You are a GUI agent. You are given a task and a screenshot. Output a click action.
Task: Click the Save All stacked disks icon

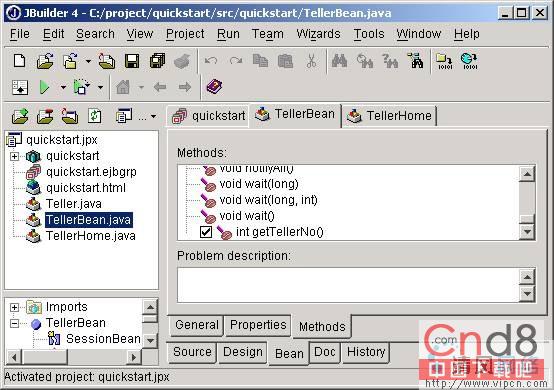(x=157, y=61)
